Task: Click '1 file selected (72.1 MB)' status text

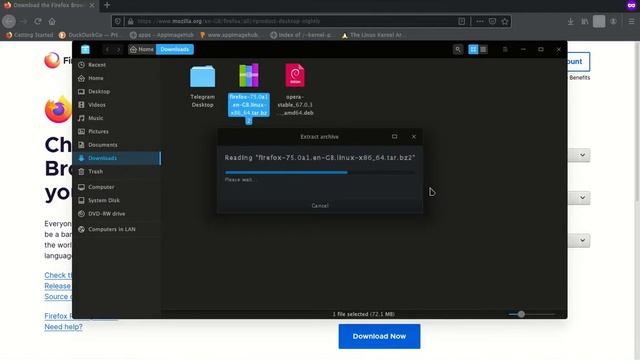Action: pos(363,314)
